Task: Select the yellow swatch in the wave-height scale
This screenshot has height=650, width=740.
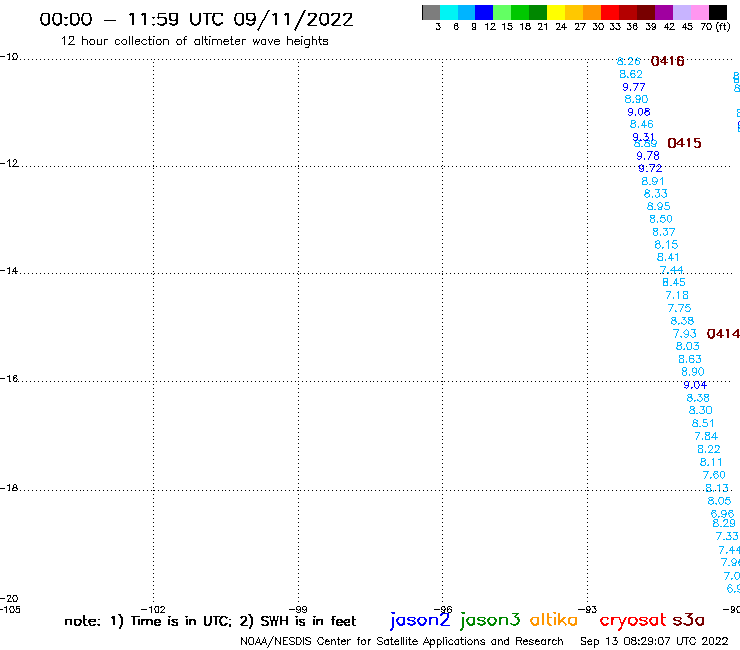Action: pyautogui.click(x=556, y=12)
